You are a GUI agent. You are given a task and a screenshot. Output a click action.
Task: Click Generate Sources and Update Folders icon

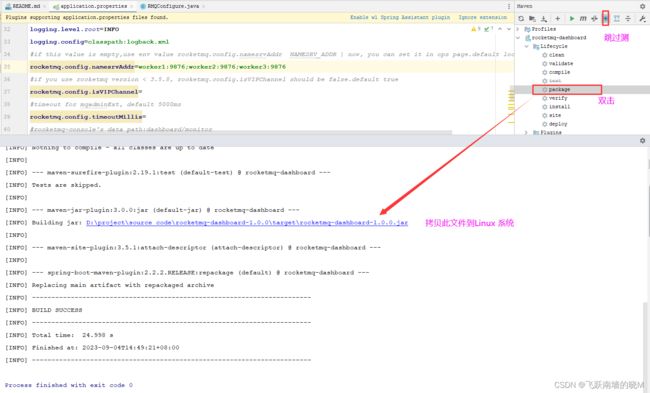[x=532, y=19]
